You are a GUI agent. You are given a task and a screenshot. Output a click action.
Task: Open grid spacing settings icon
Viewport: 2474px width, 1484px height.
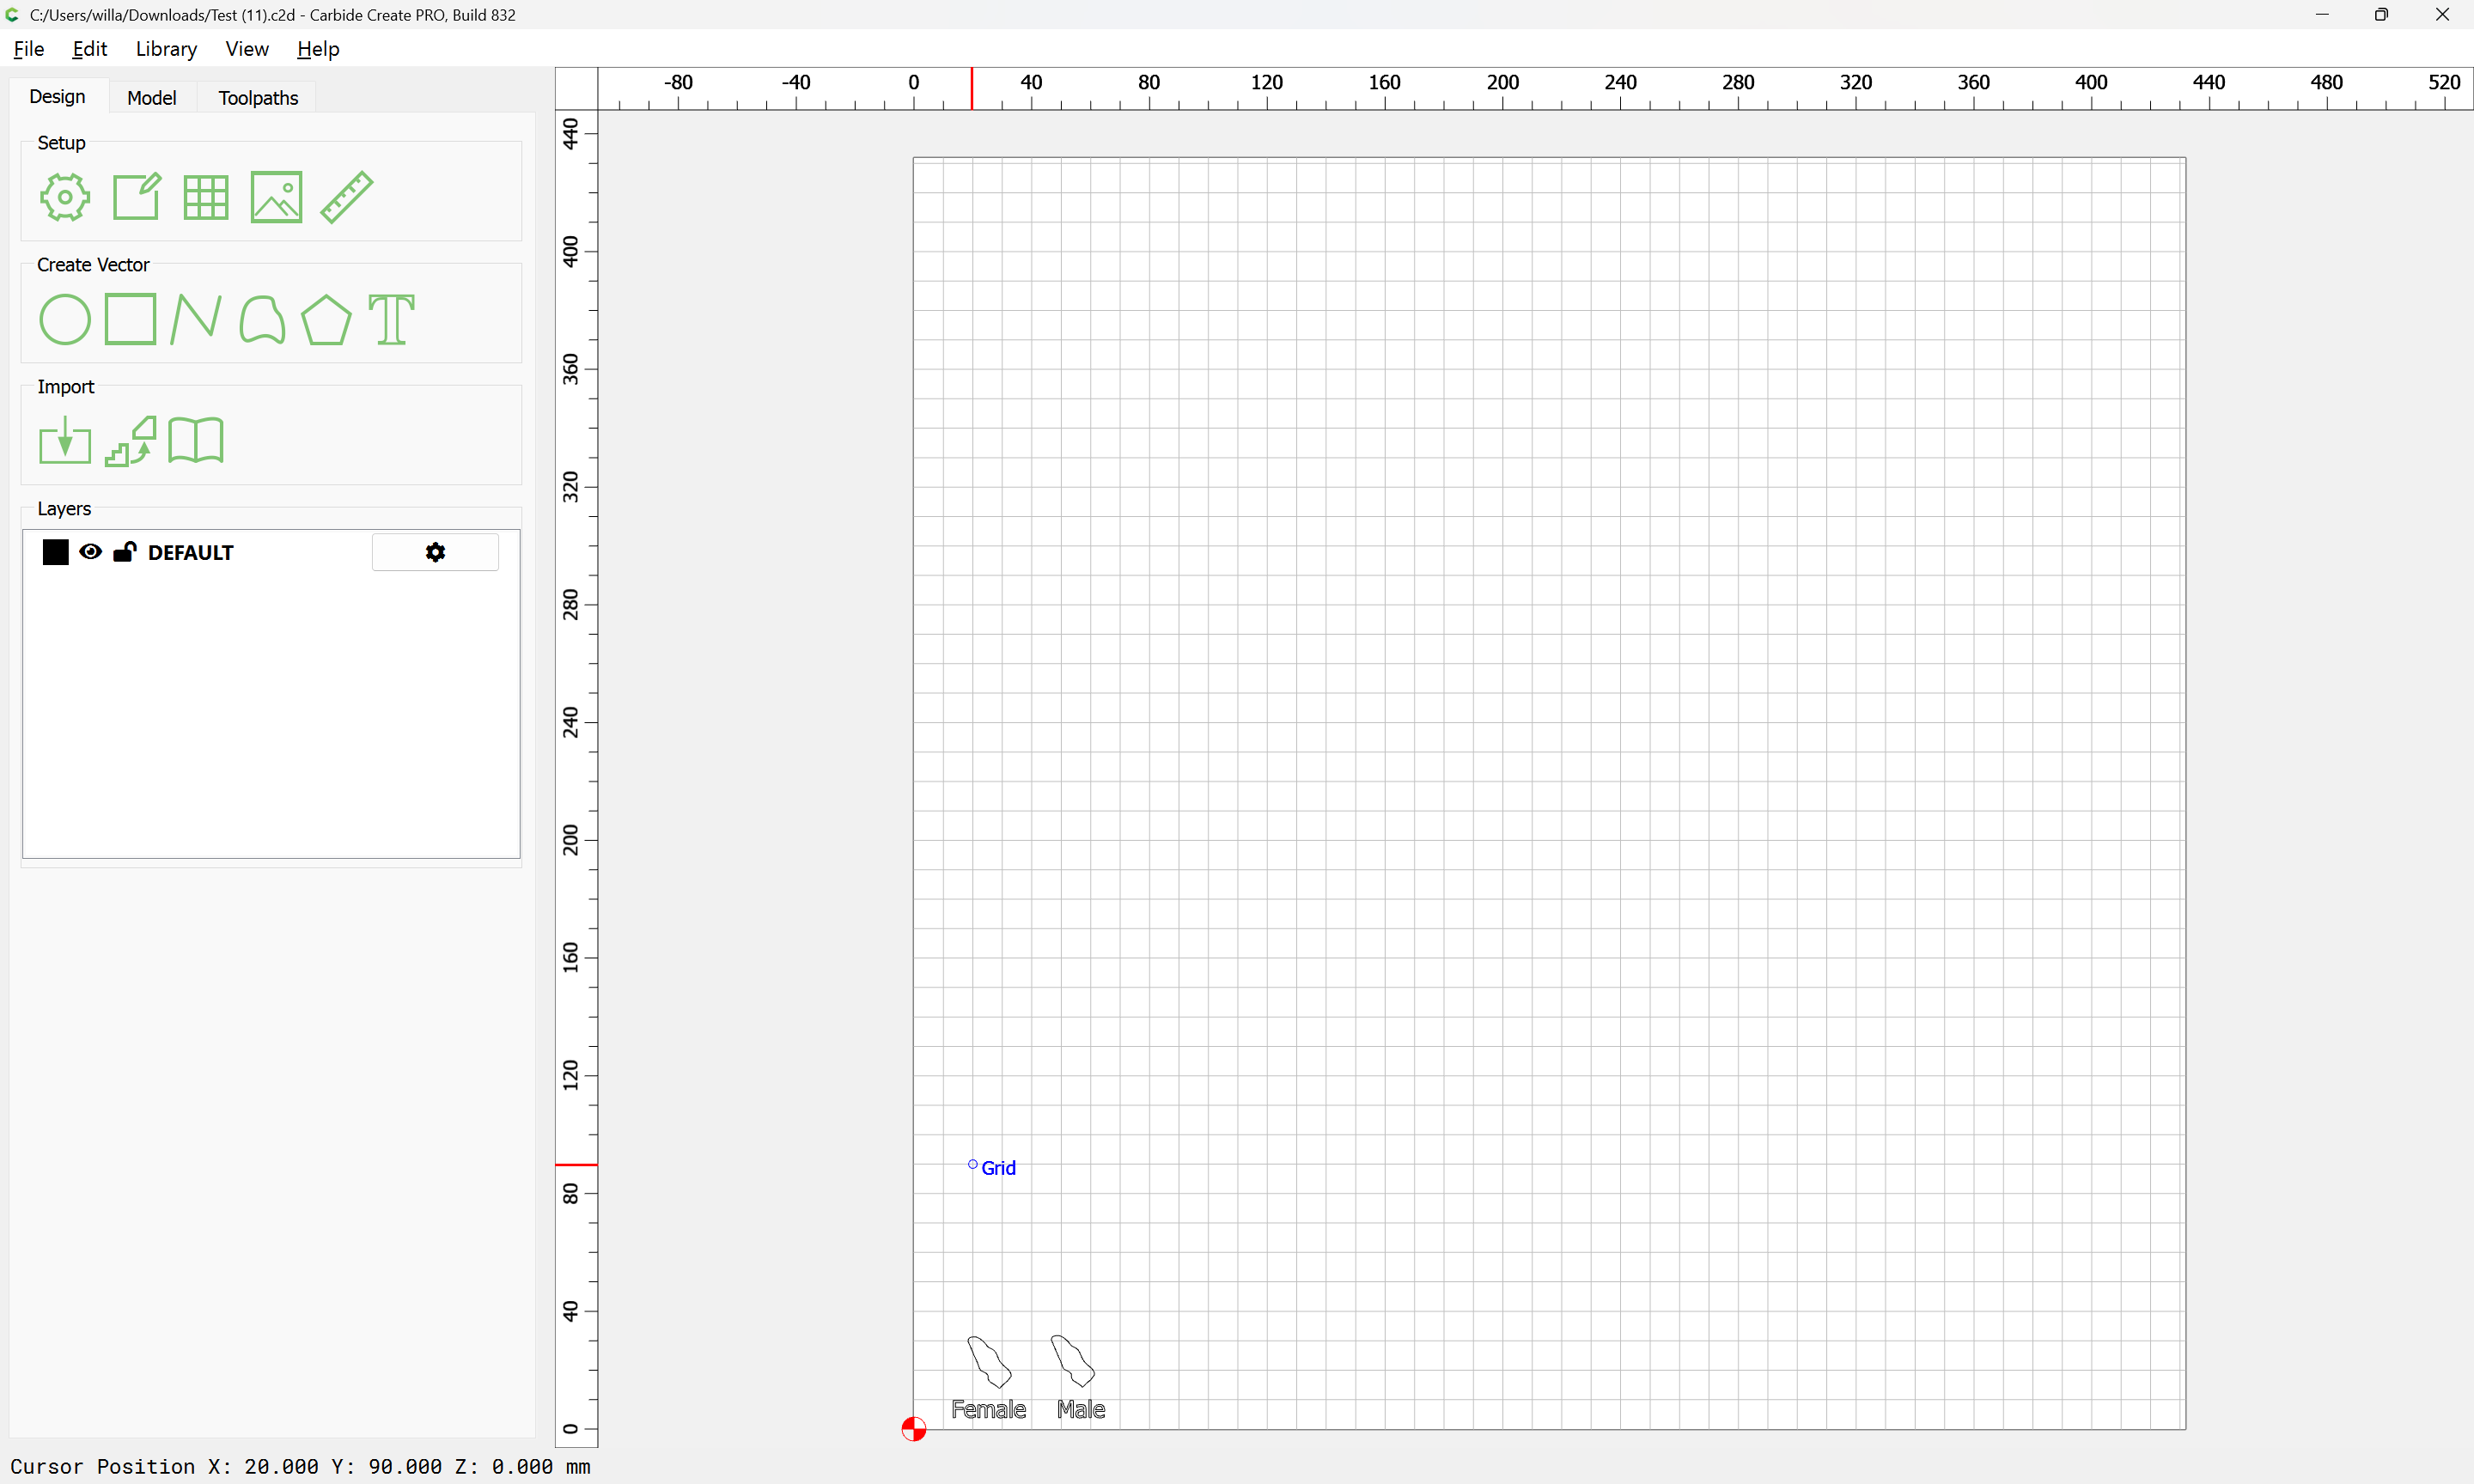click(x=206, y=197)
